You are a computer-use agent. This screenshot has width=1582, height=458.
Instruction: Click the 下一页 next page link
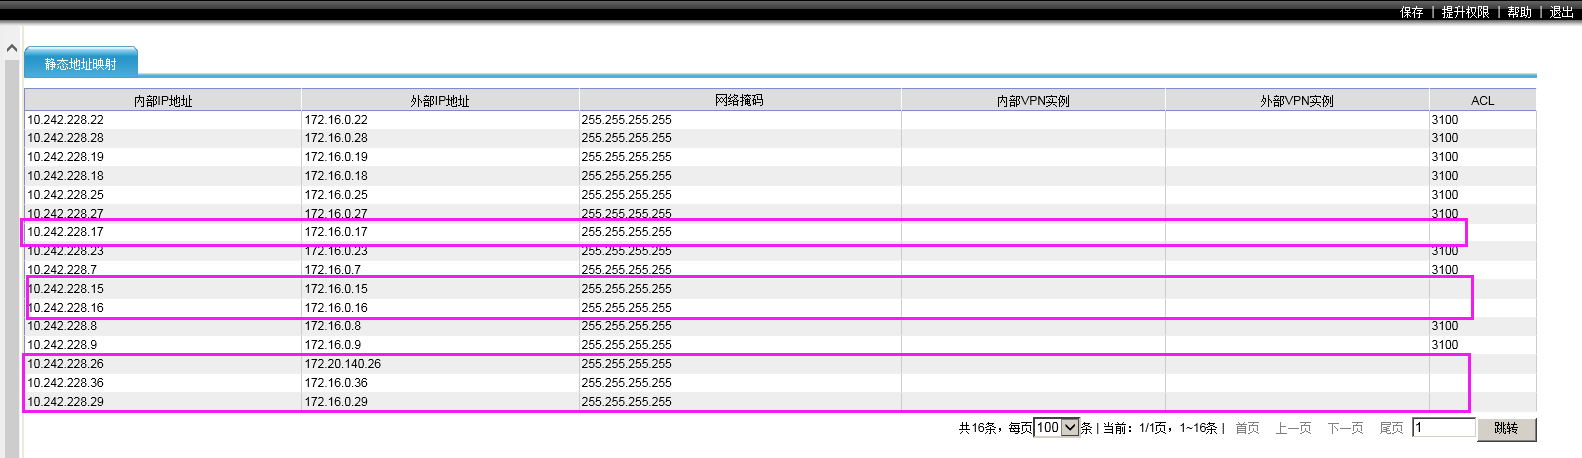(1345, 428)
